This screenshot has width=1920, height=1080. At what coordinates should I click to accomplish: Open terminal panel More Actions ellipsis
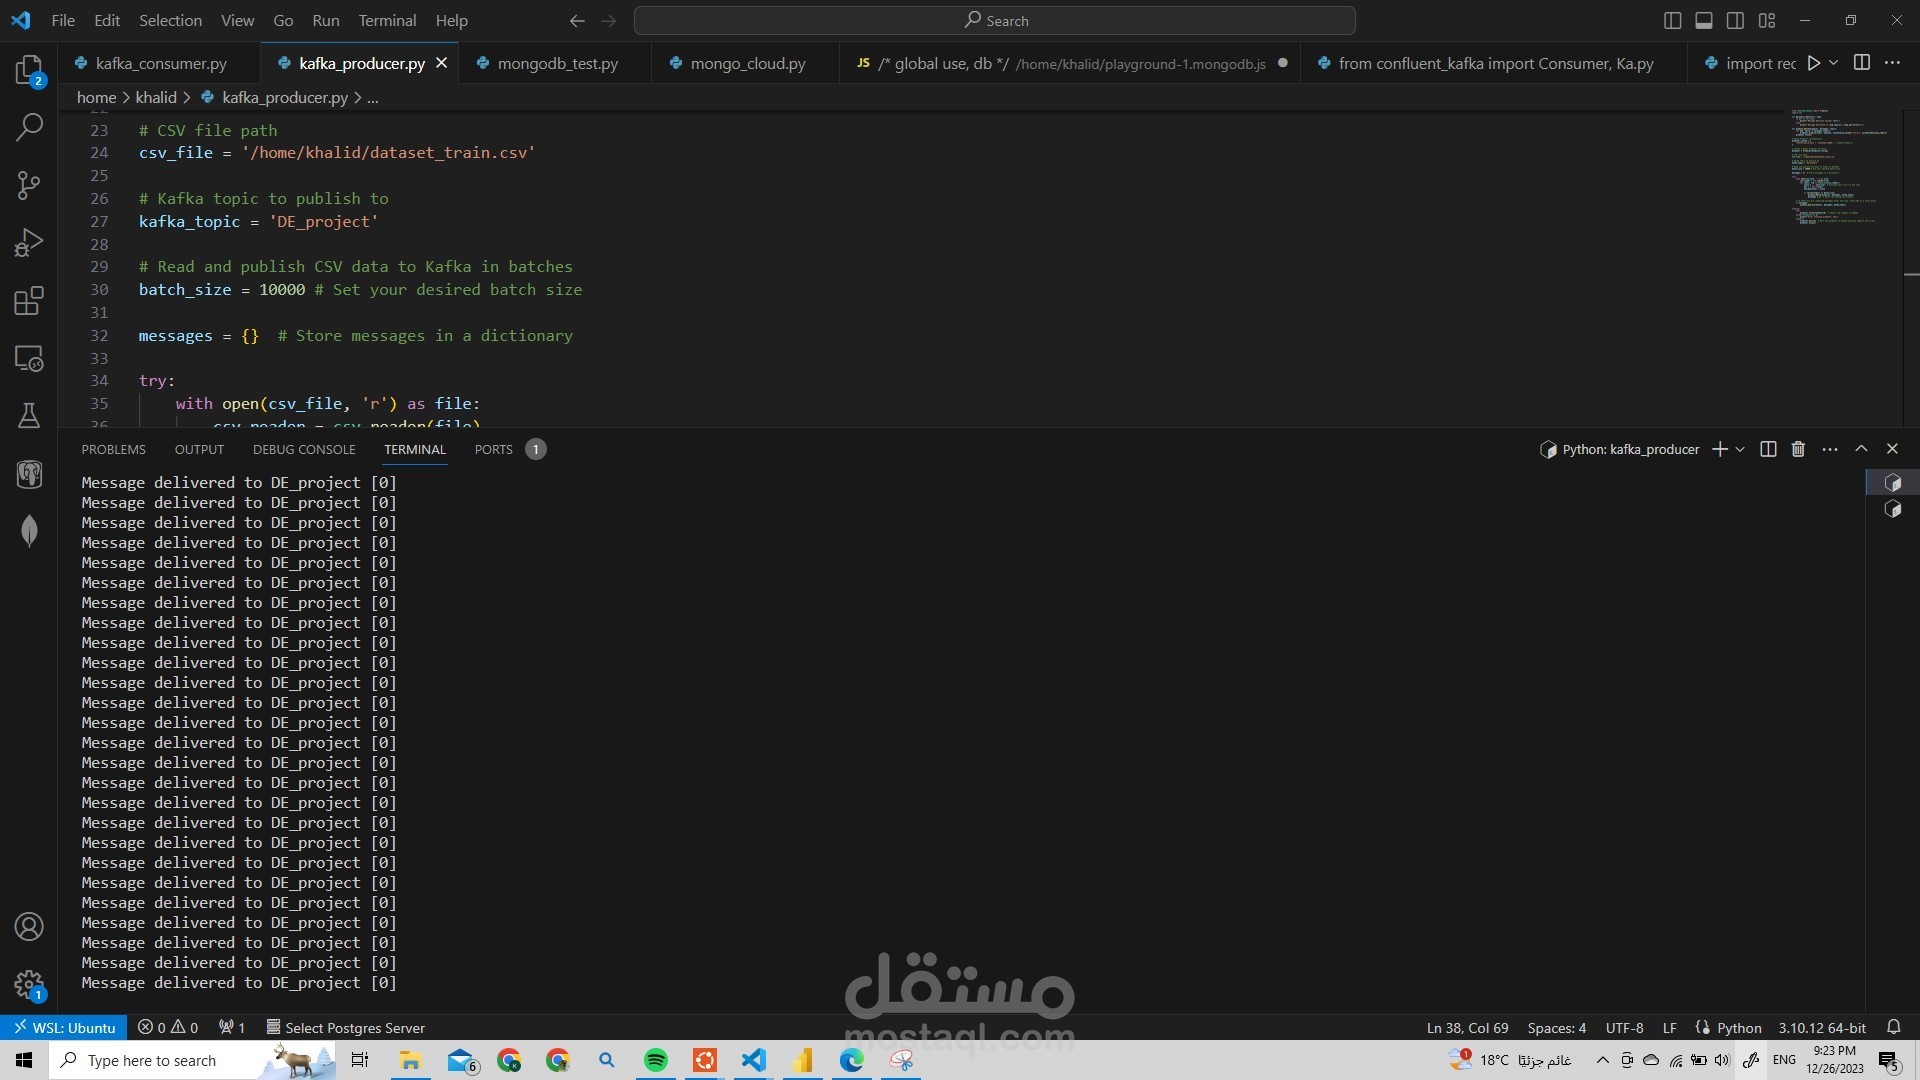(1830, 449)
